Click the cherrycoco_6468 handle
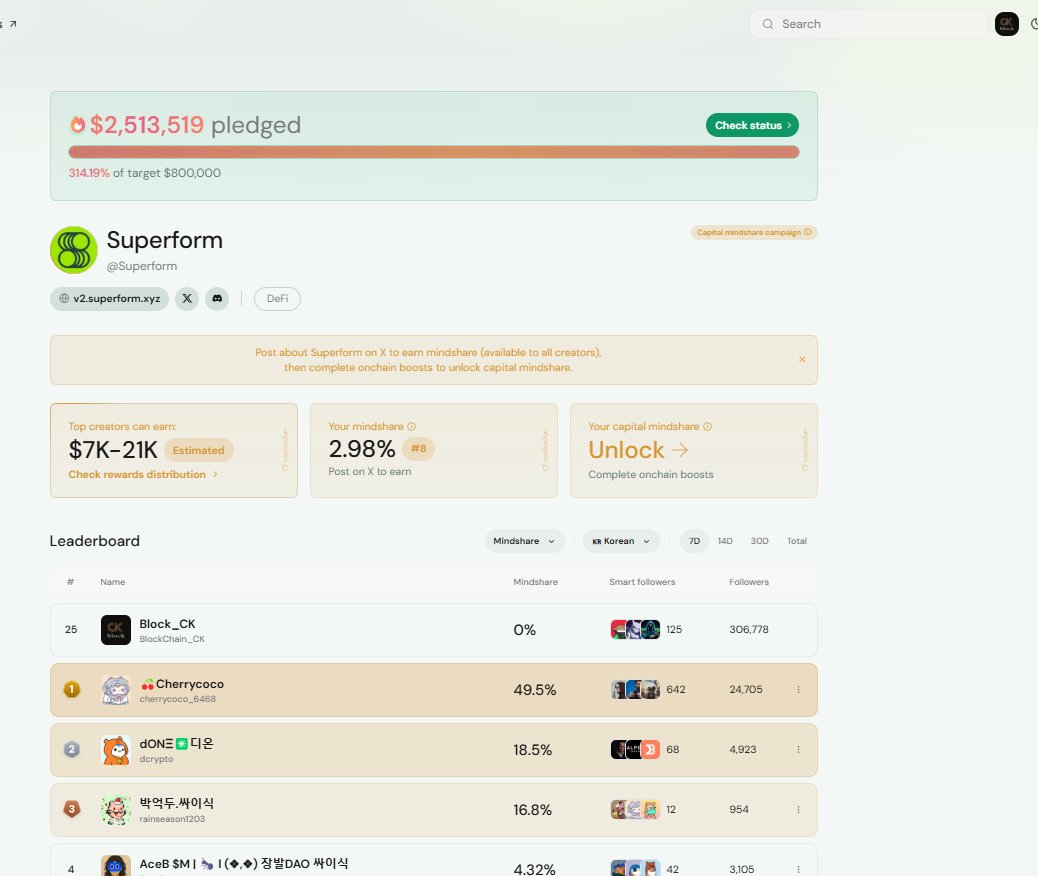 (177, 699)
